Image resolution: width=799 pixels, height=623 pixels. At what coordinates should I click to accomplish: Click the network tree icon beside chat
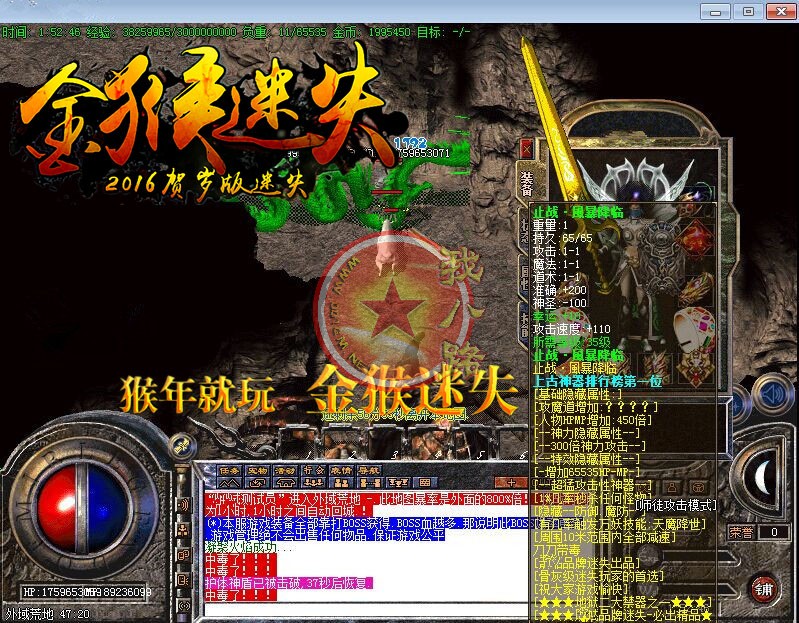[183, 530]
